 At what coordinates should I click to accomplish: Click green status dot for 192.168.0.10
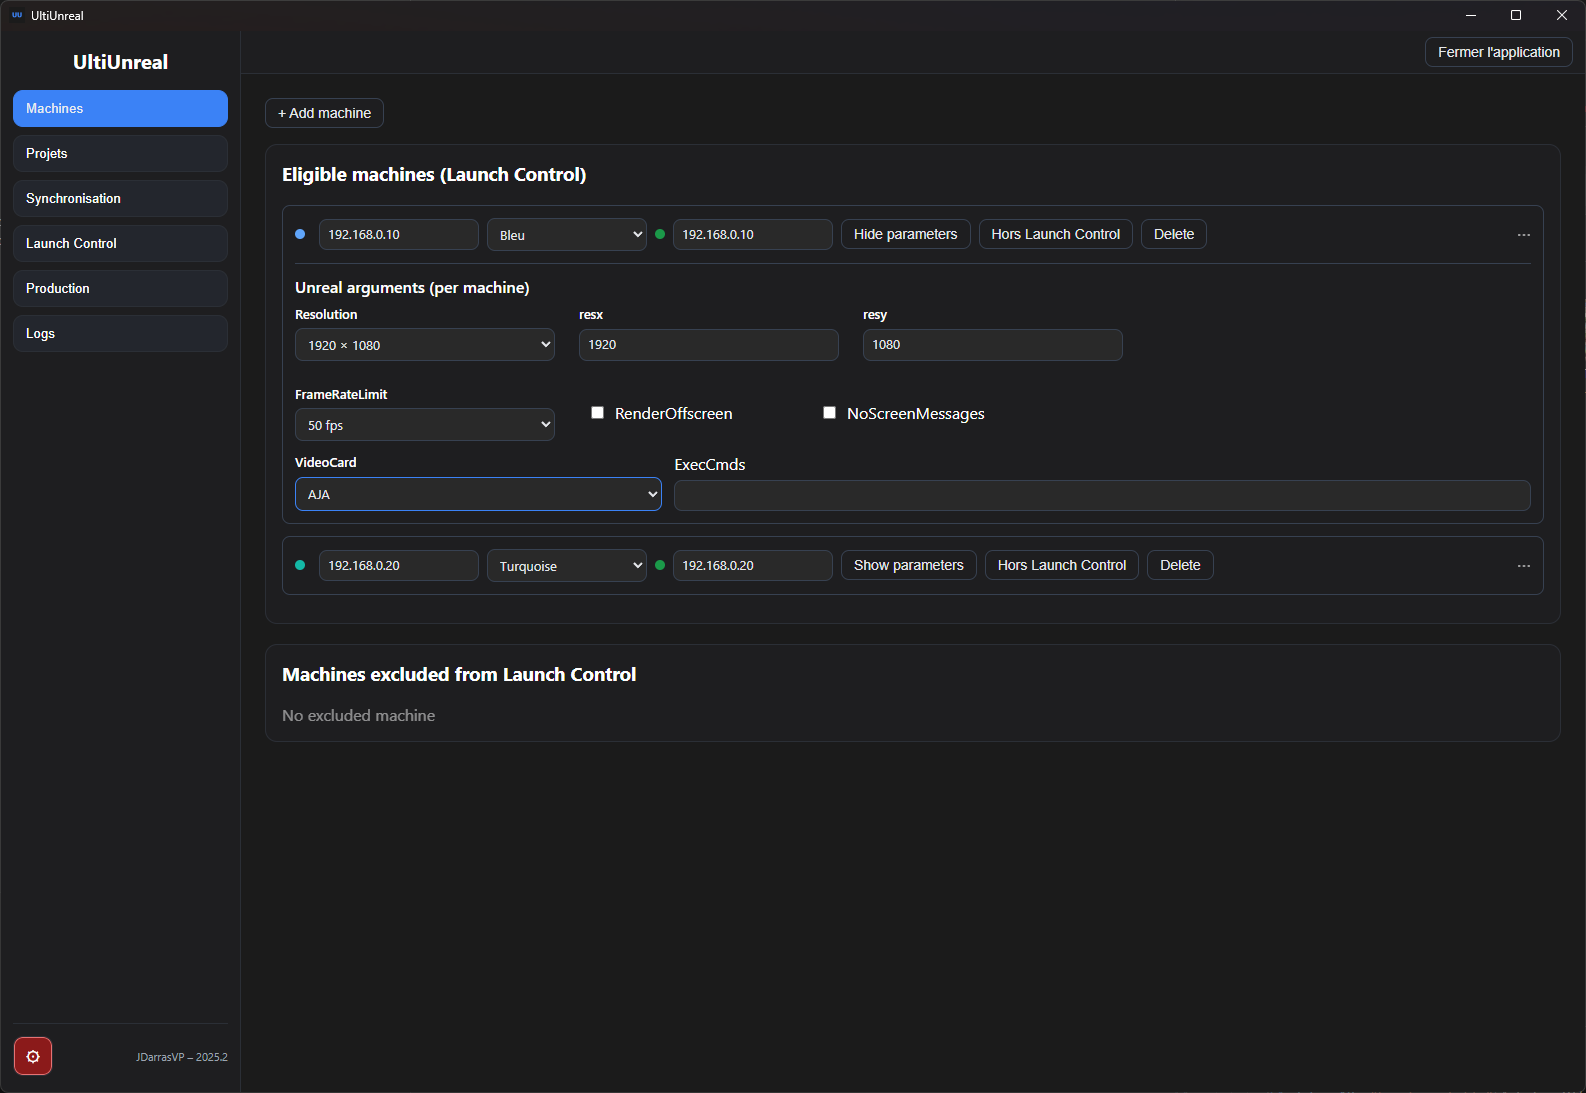660,234
